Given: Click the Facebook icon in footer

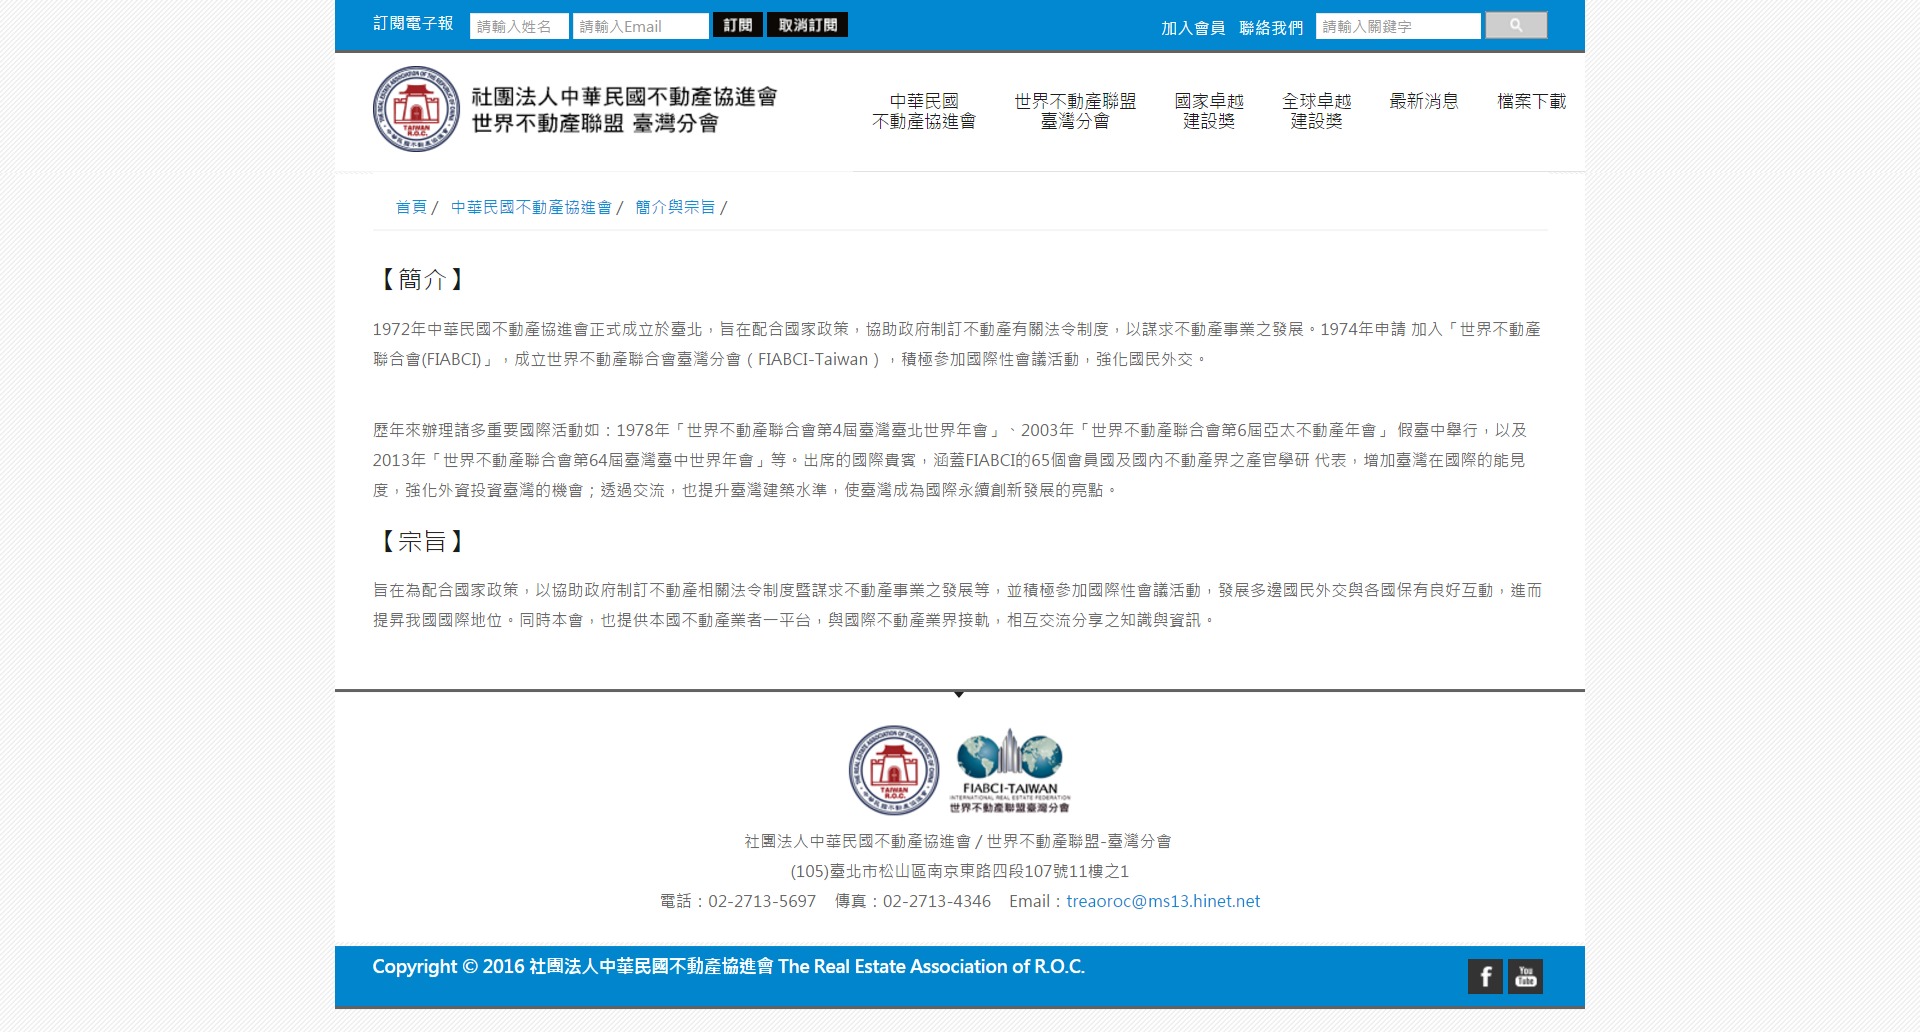Looking at the screenshot, I should 1485,976.
